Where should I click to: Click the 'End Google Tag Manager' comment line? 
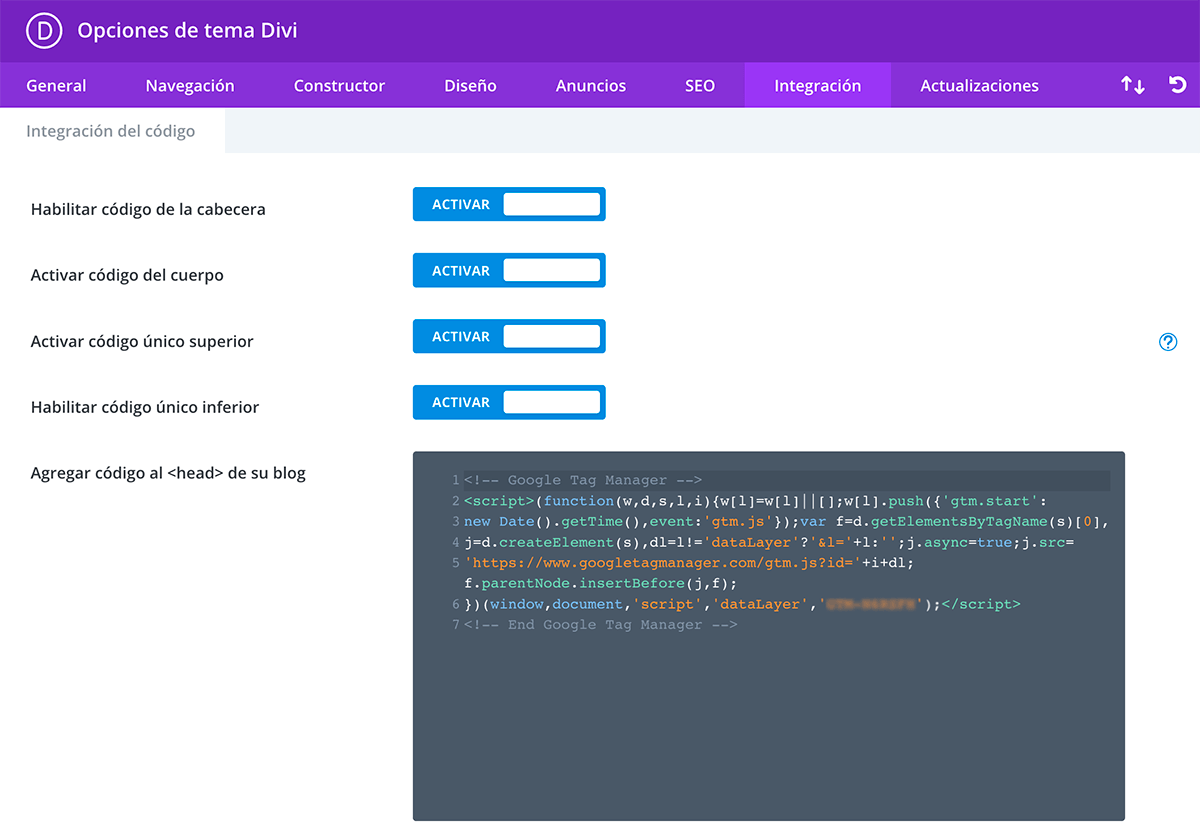[601, 625]
